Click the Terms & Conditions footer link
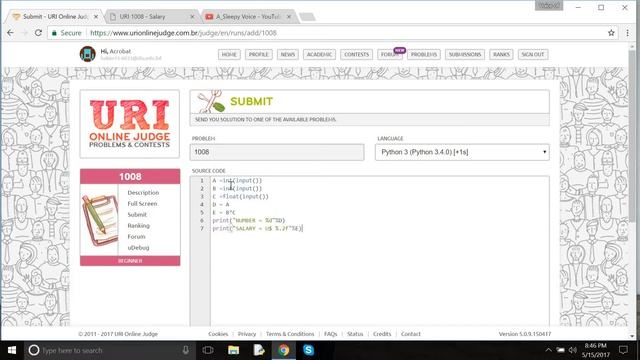Viewport: 640px width, 360px height. coord(290,334)
